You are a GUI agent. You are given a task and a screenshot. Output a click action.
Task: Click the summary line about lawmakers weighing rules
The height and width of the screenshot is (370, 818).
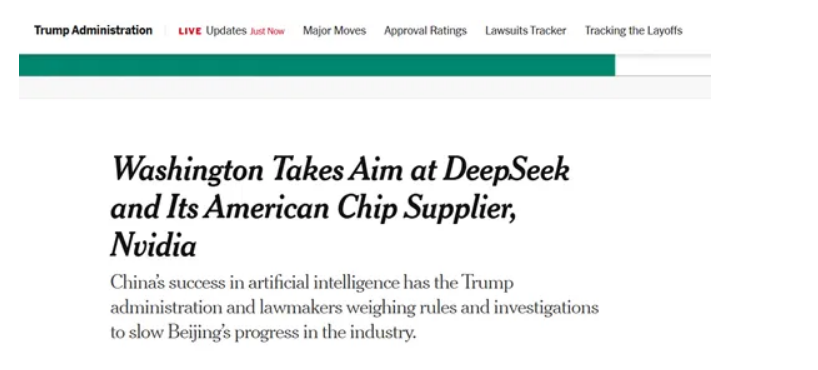(354, 308)
